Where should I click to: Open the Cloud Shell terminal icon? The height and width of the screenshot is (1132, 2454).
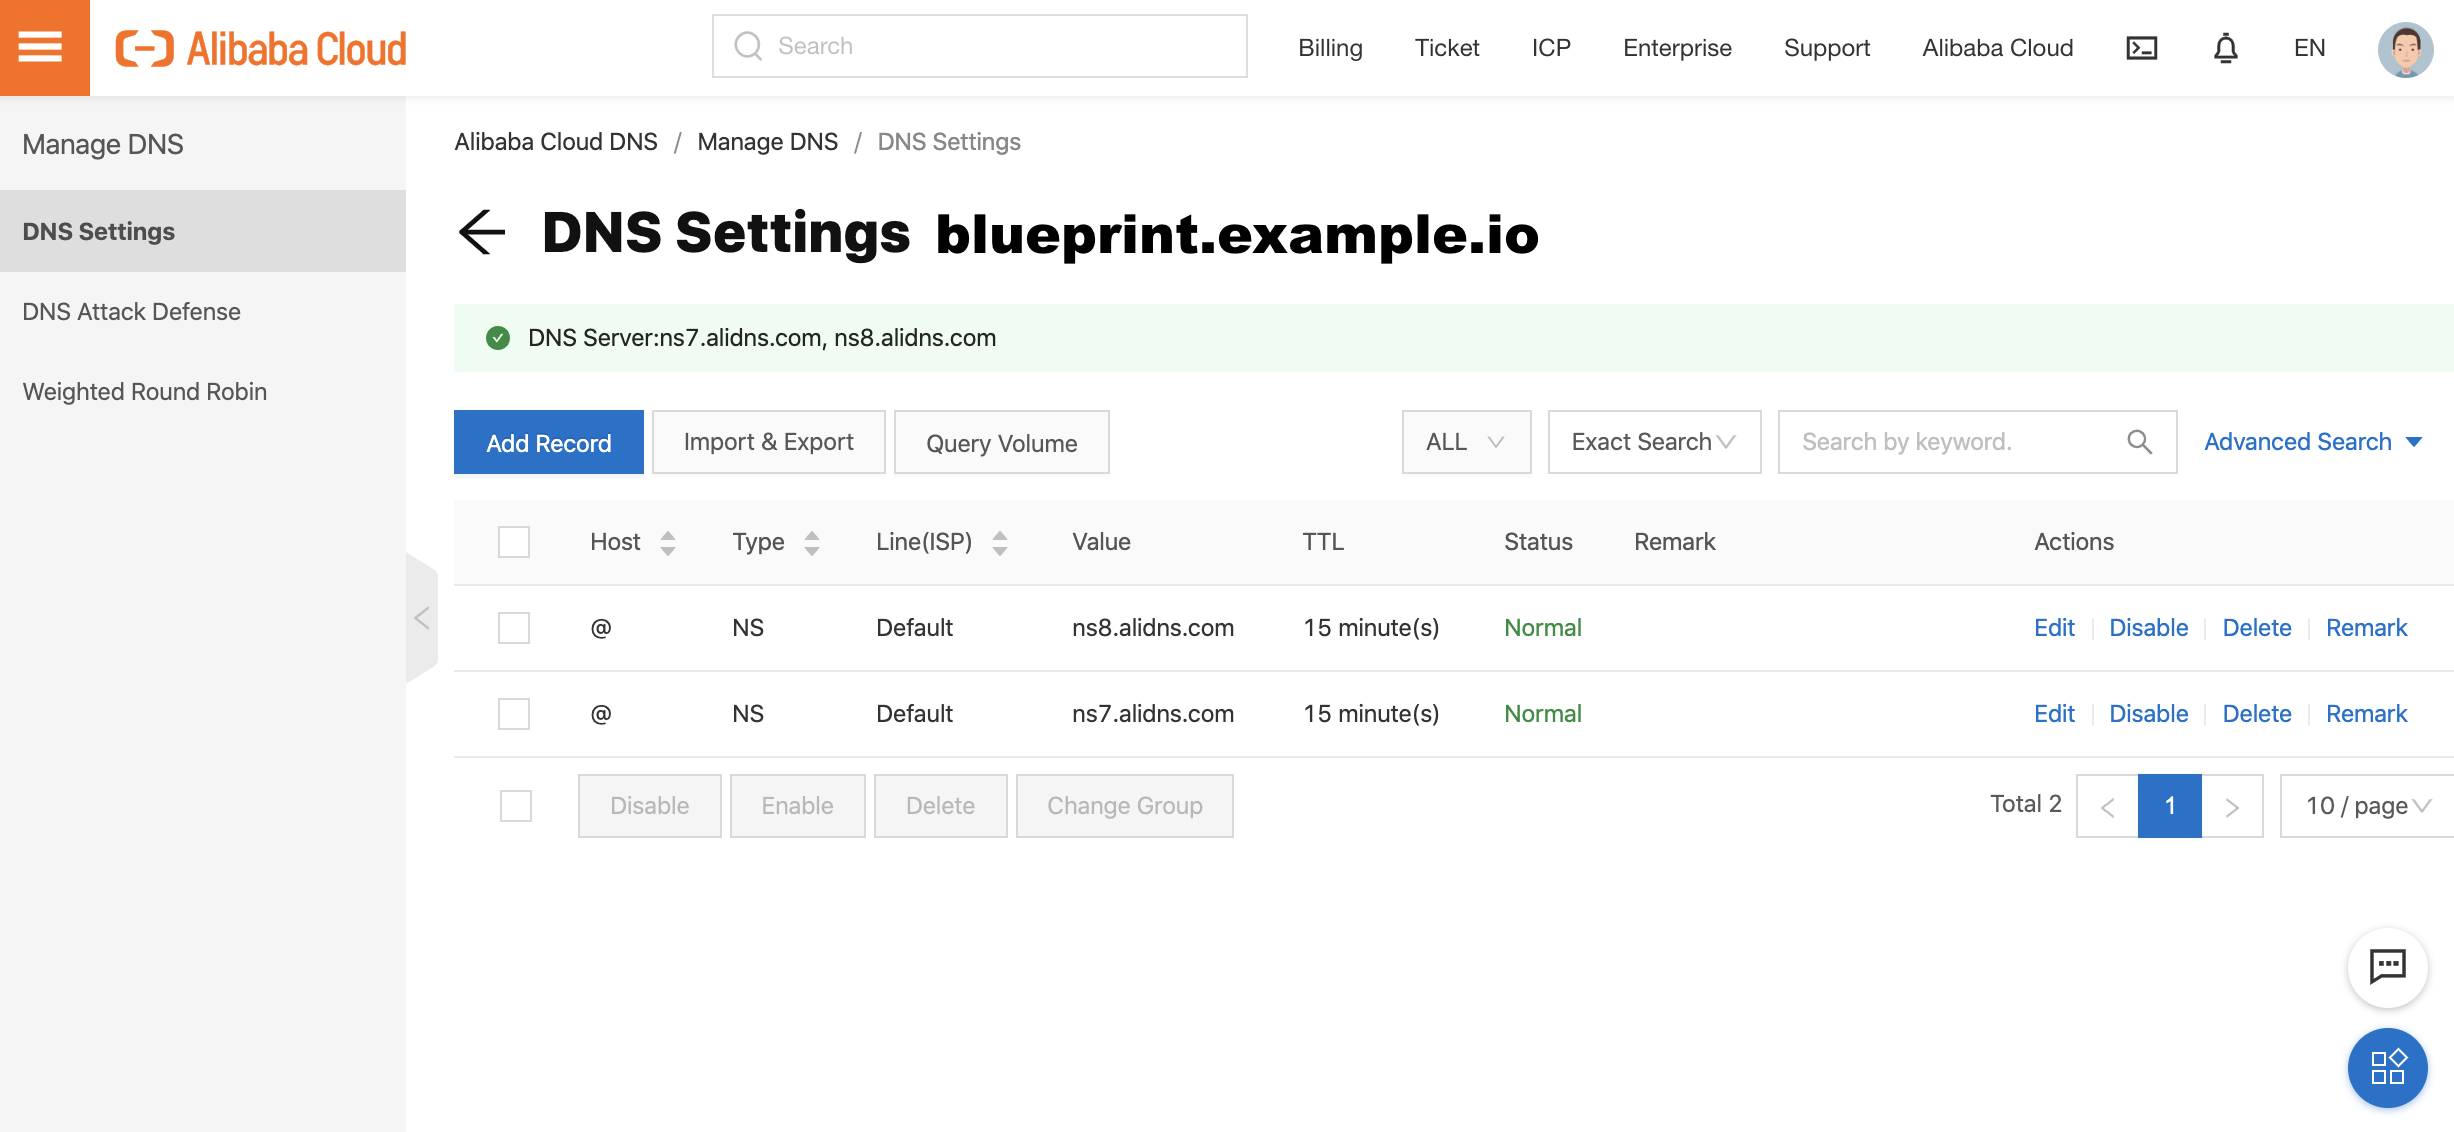point(2141,48)
